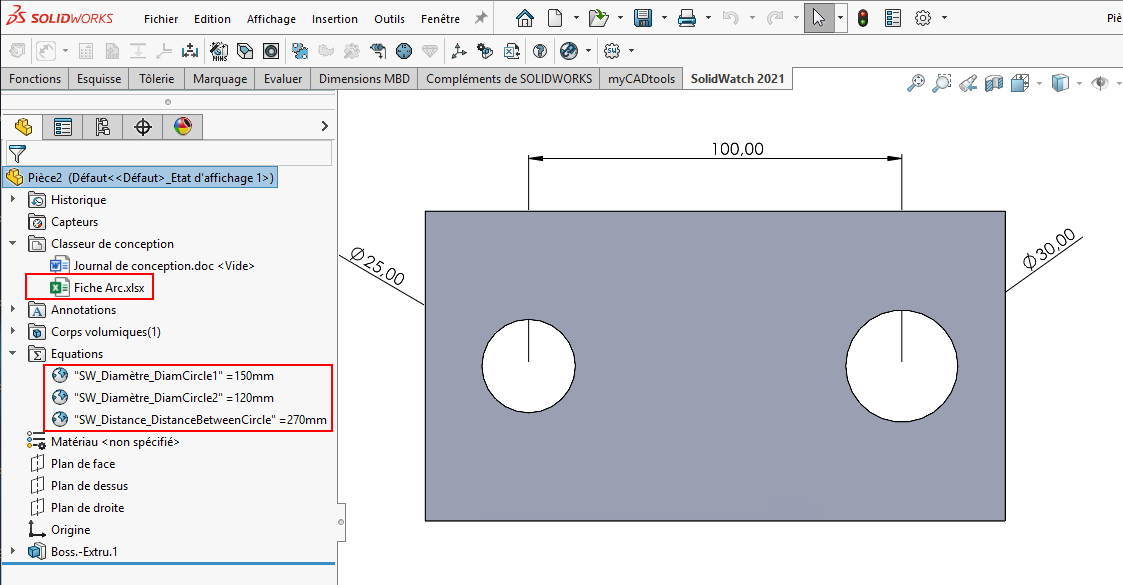
Task: Open the ConfigurationManager tab icon
Action: pos(103,127)
